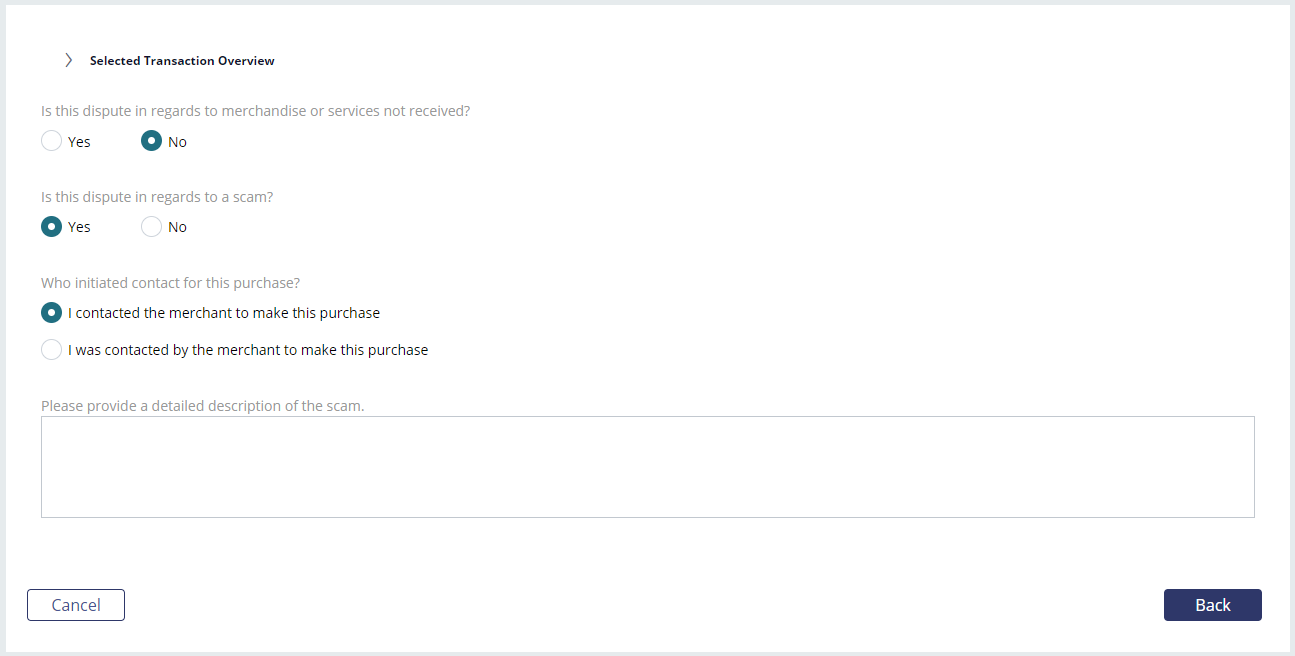The height and width of the screenshot is (656, 1295).
Task: Go back using the Back button
Action: tap(1213, 605)
